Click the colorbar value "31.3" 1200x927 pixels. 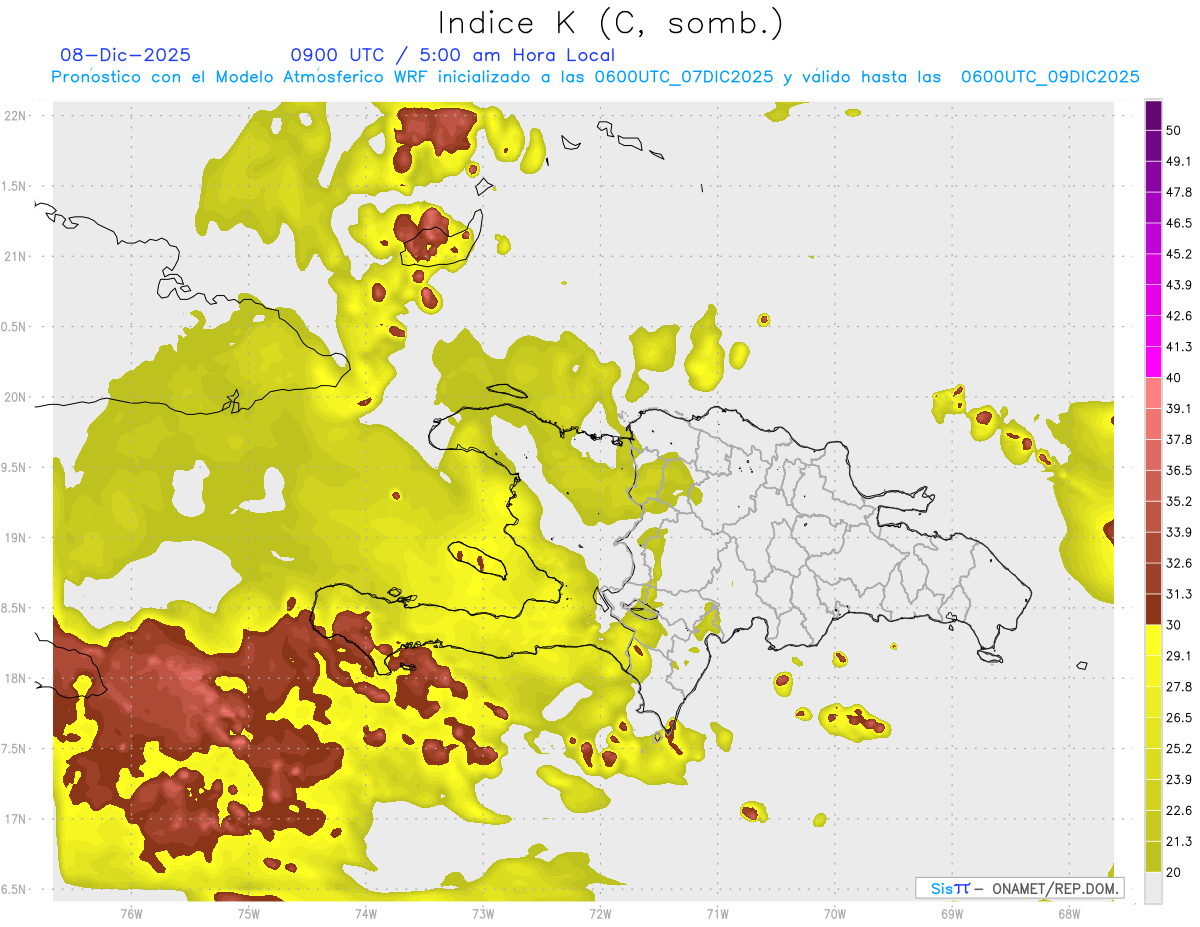[x=1179, y=594]
